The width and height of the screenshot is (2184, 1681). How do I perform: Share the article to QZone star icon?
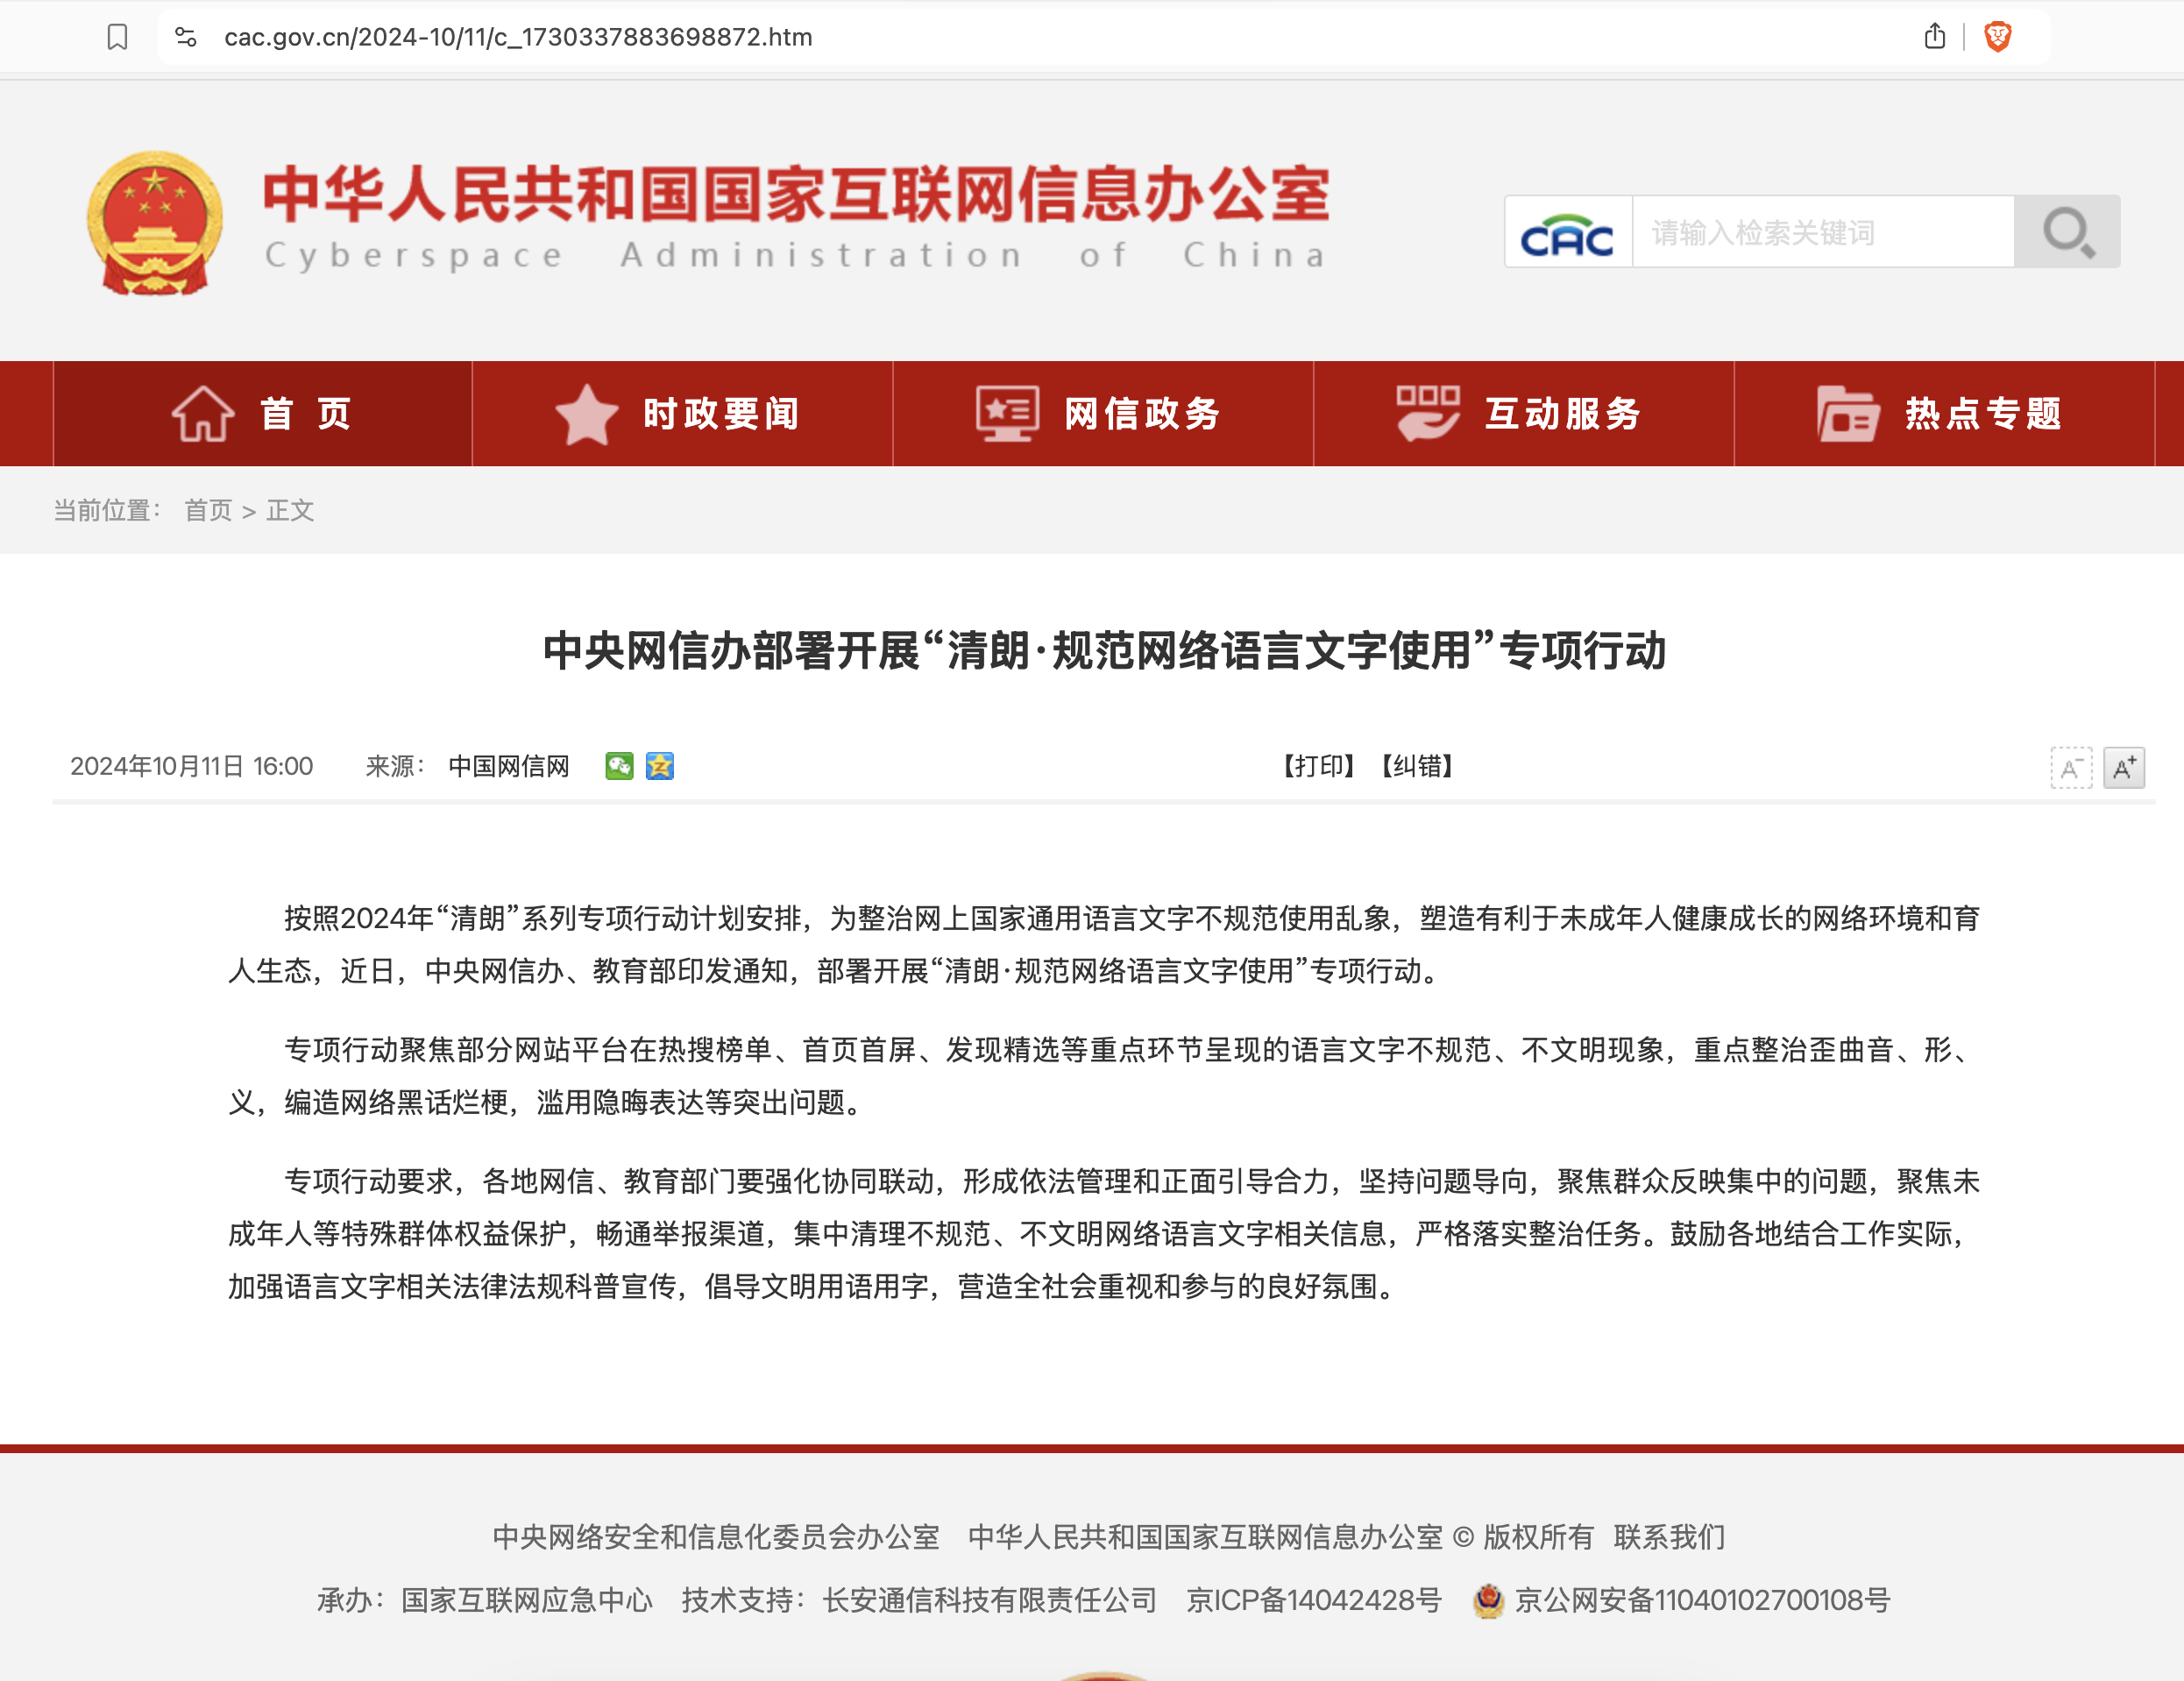659,767
